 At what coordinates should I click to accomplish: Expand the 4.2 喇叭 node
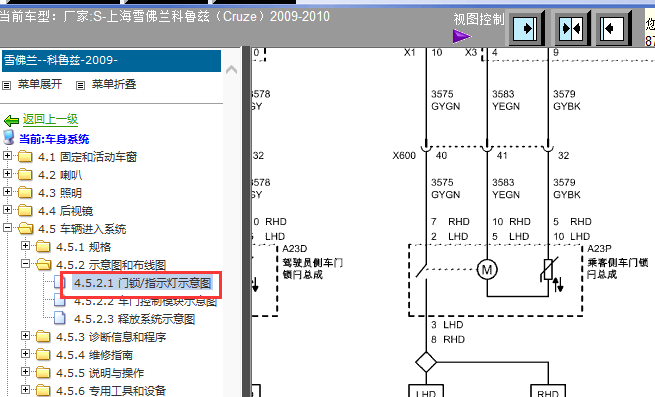[7, 173]
